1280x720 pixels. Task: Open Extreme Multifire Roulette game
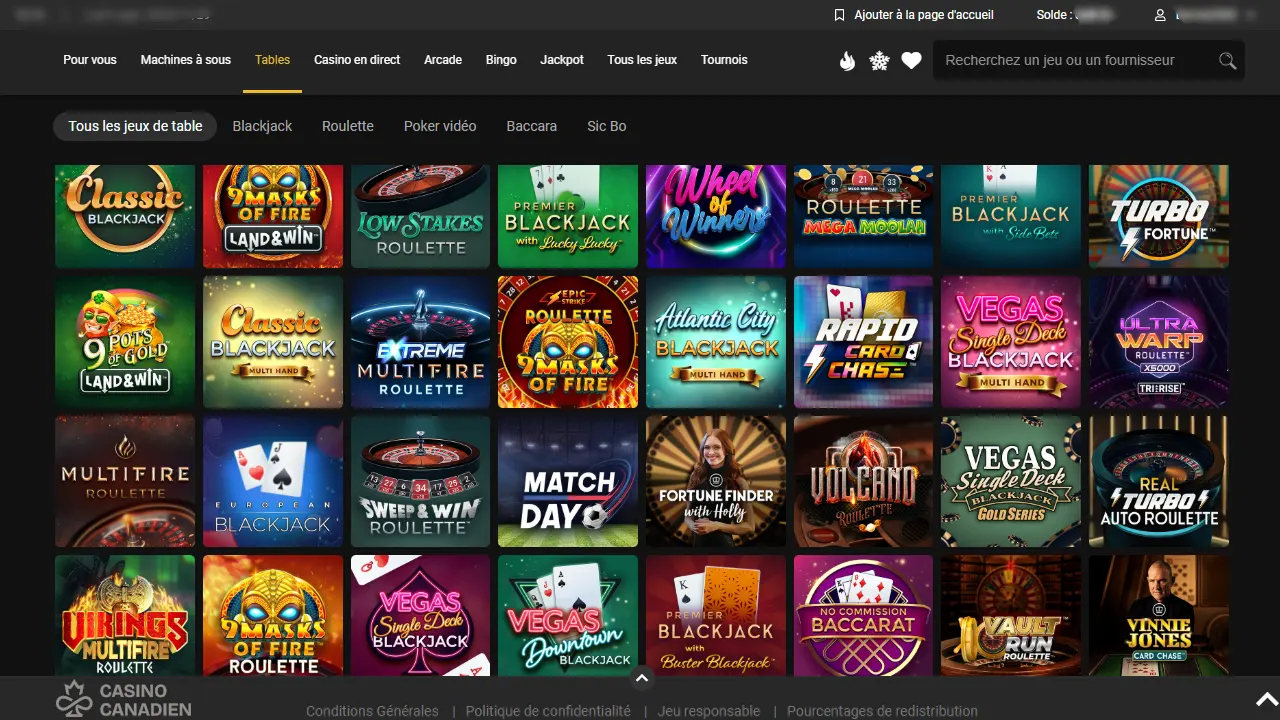click(421, 342)
